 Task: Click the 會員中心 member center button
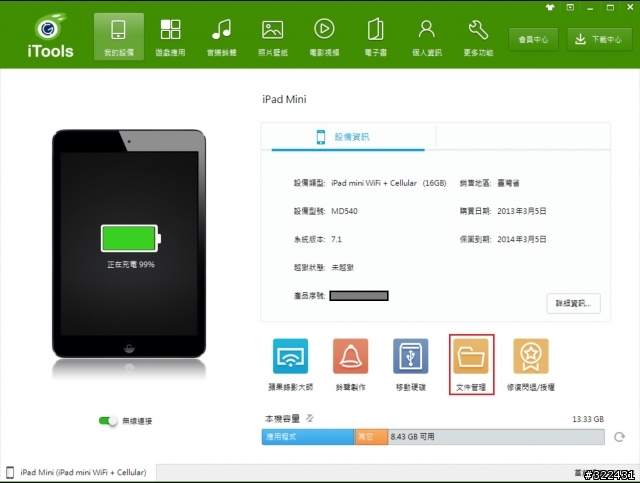533,39
